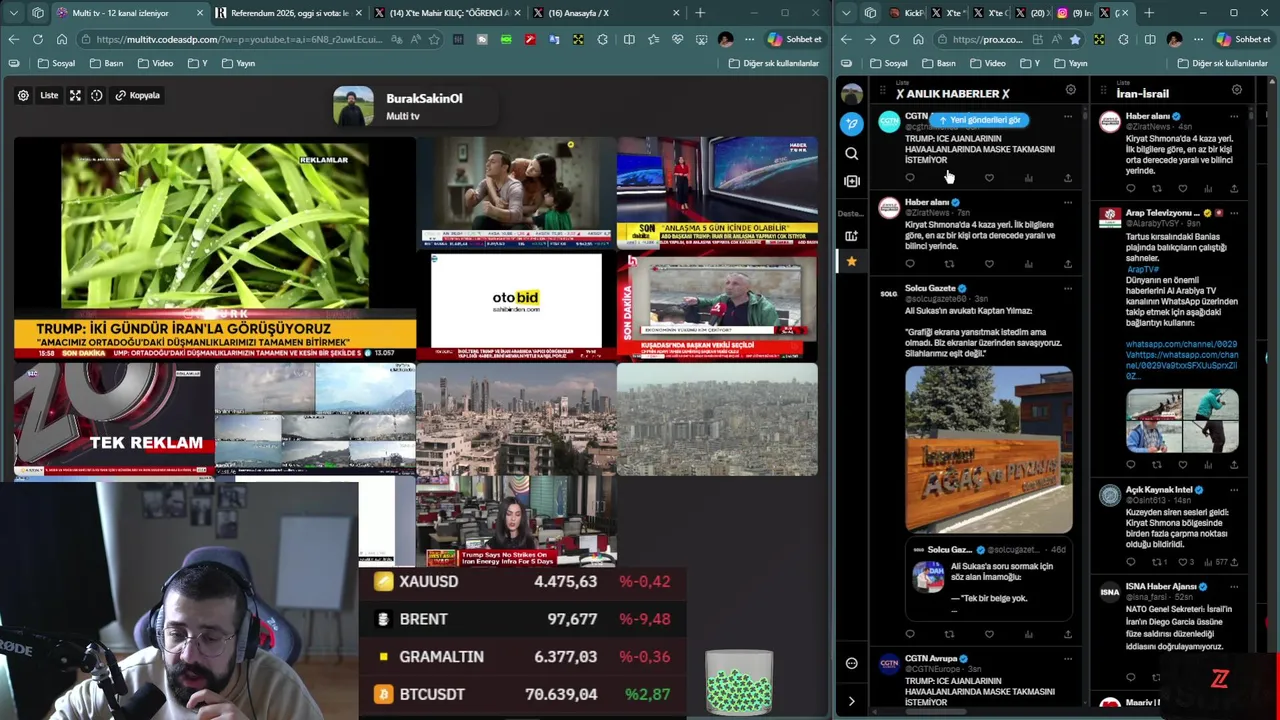Like the CGTN Trump ICE post

point(989,178)
